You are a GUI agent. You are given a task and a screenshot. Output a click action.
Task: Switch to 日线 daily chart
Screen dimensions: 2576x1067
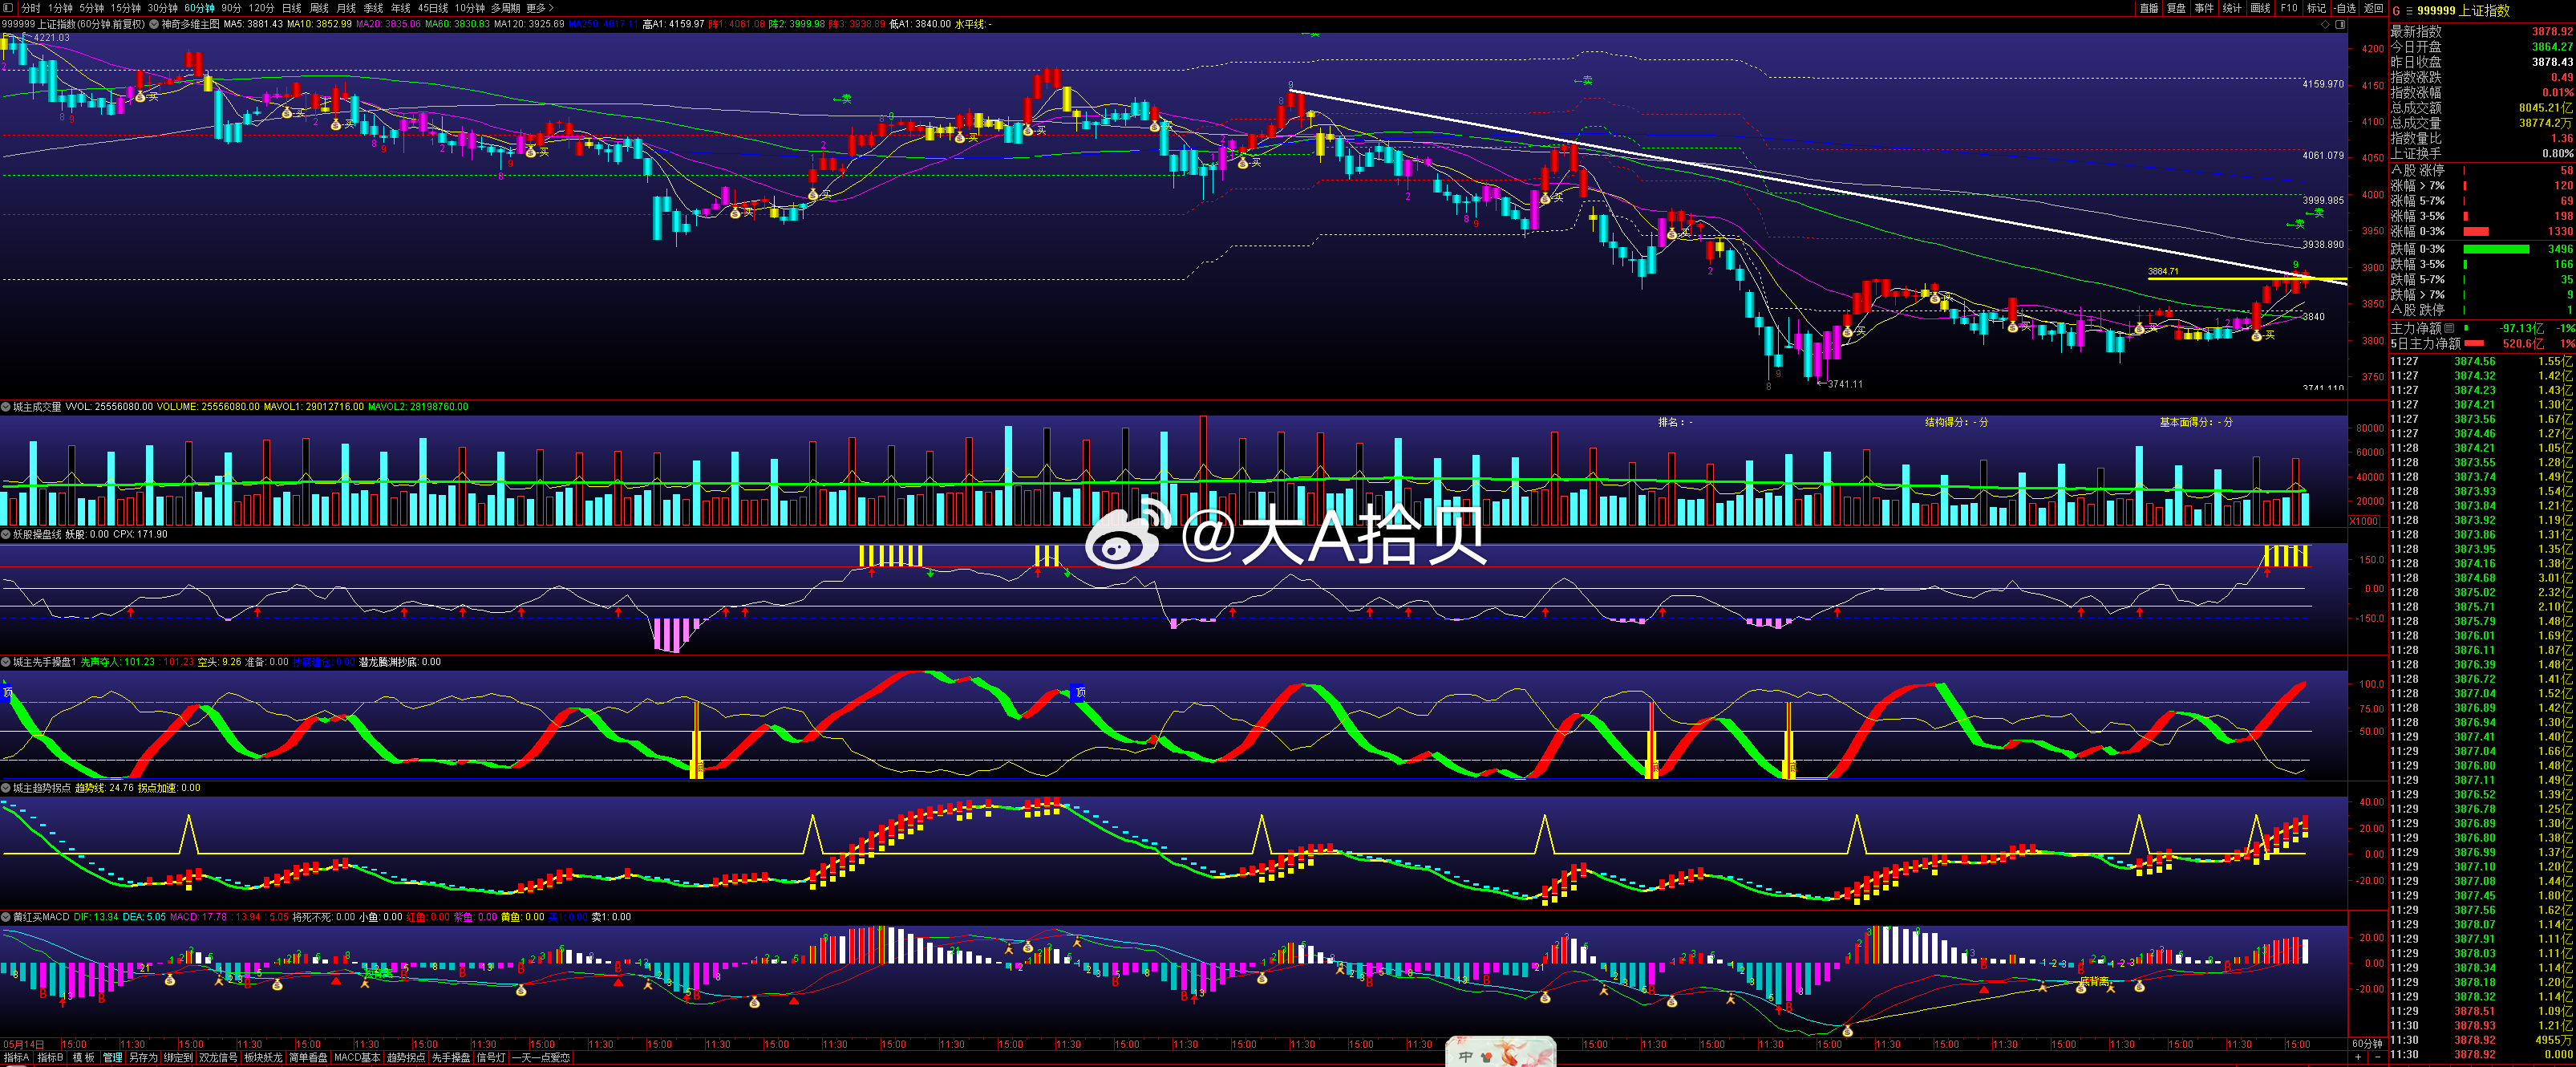point(292,8)
